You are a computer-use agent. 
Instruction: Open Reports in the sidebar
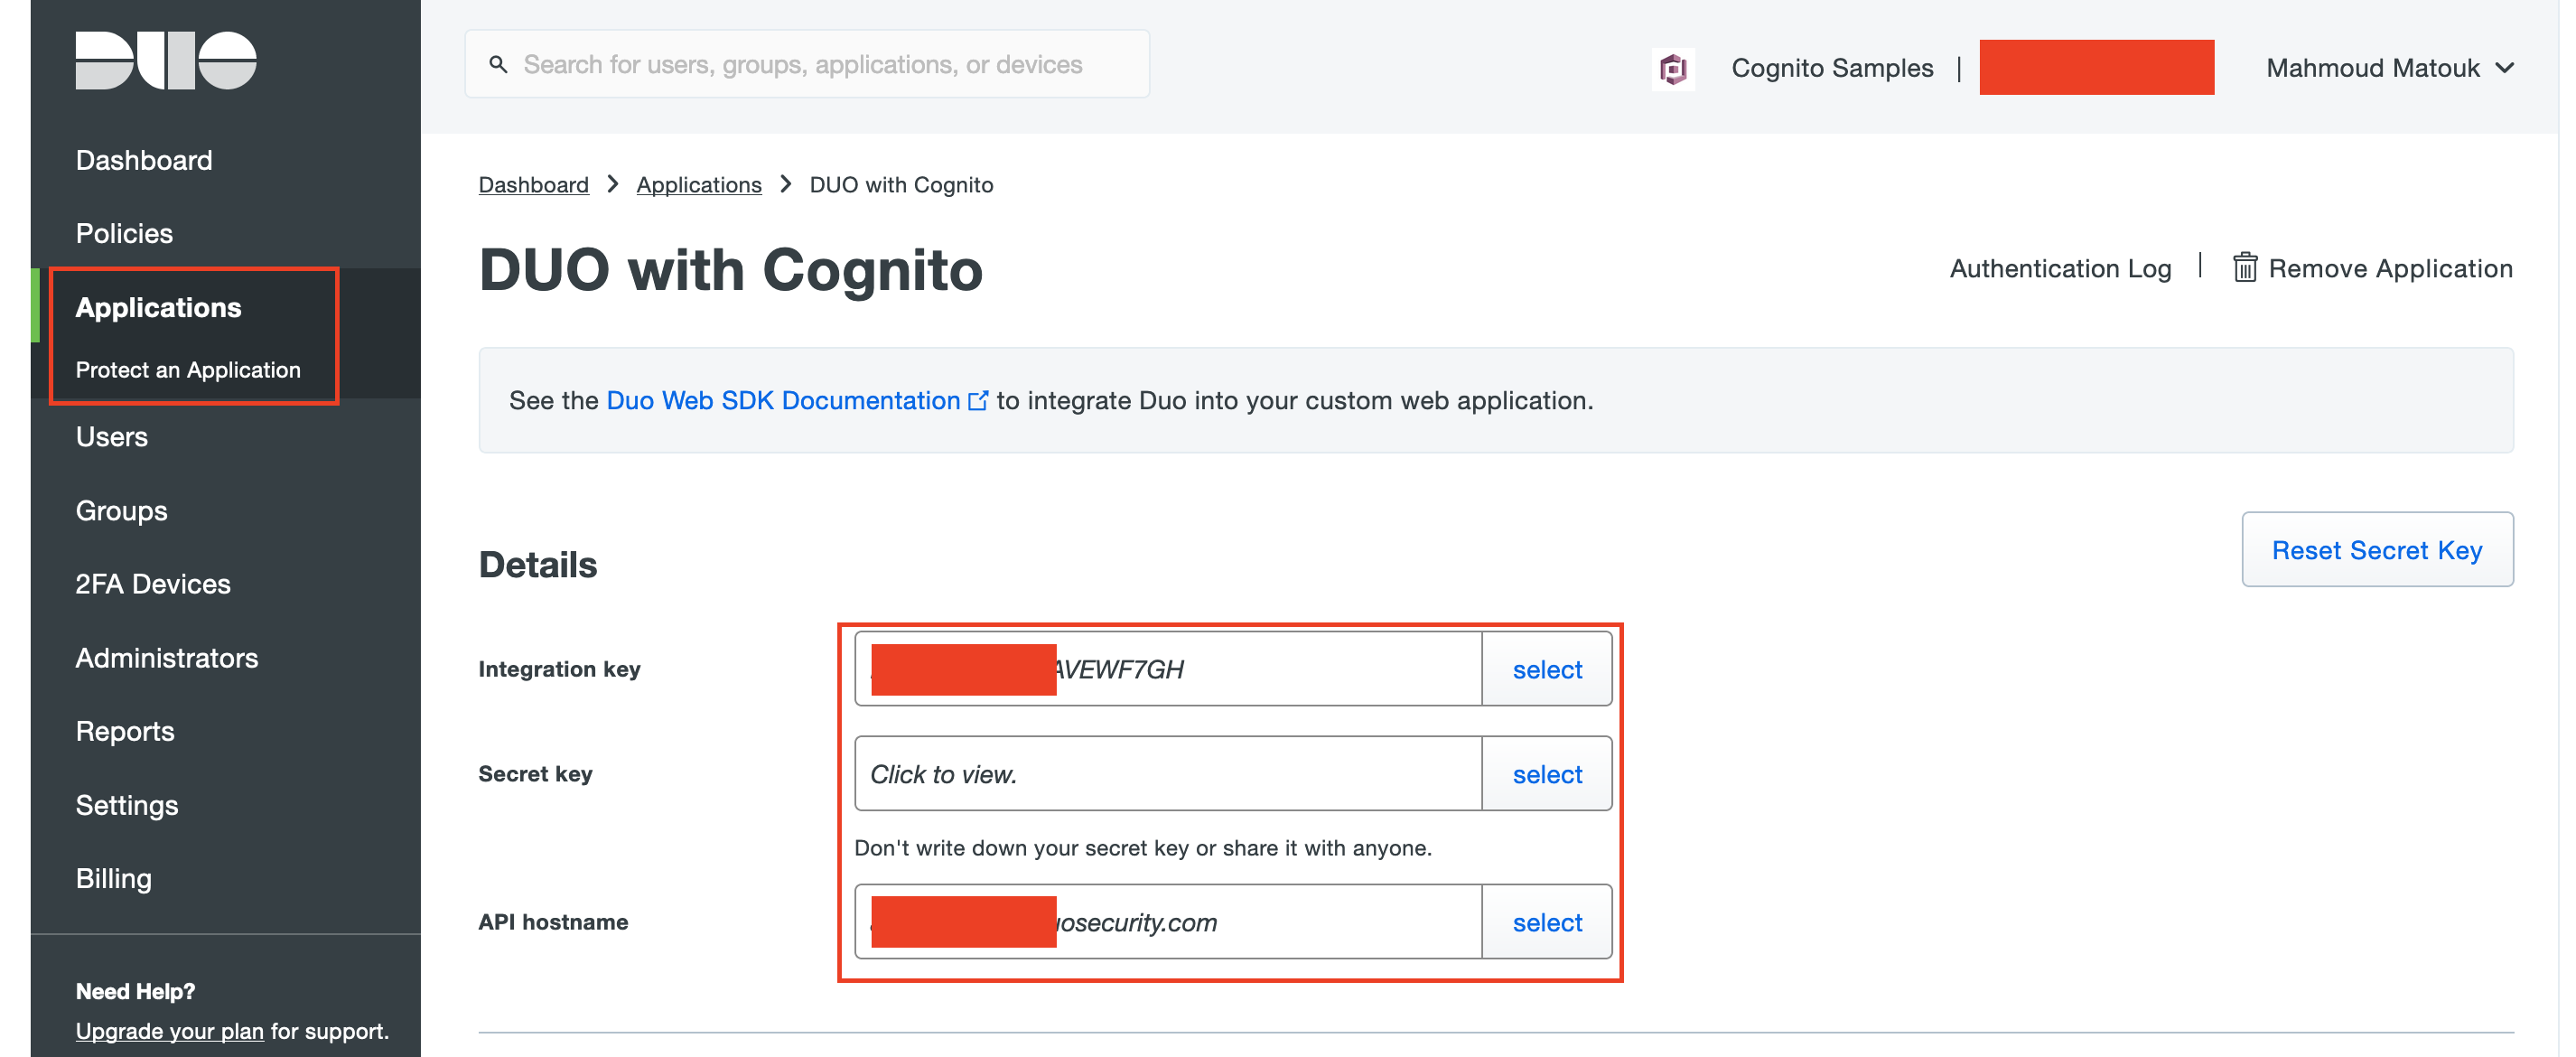[x=125, y=731]
